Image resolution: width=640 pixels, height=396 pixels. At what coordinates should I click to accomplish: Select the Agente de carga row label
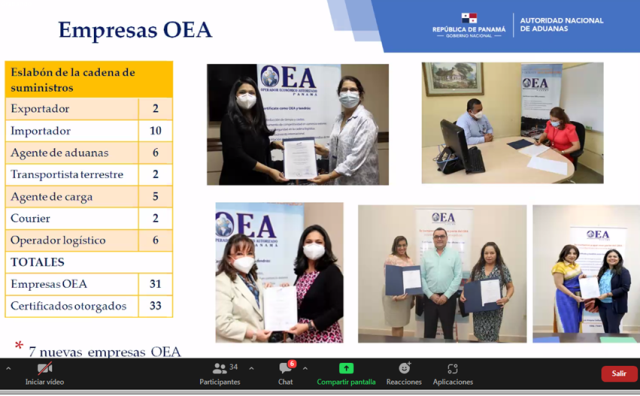pyautogui.click(x=51, y=197)
